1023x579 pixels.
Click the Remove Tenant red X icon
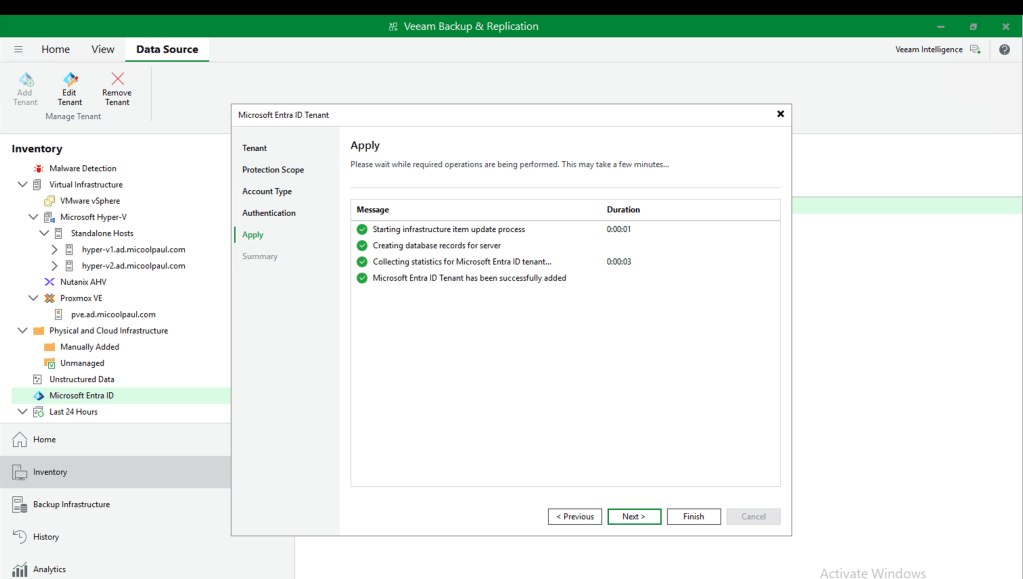tap(117, 79)
